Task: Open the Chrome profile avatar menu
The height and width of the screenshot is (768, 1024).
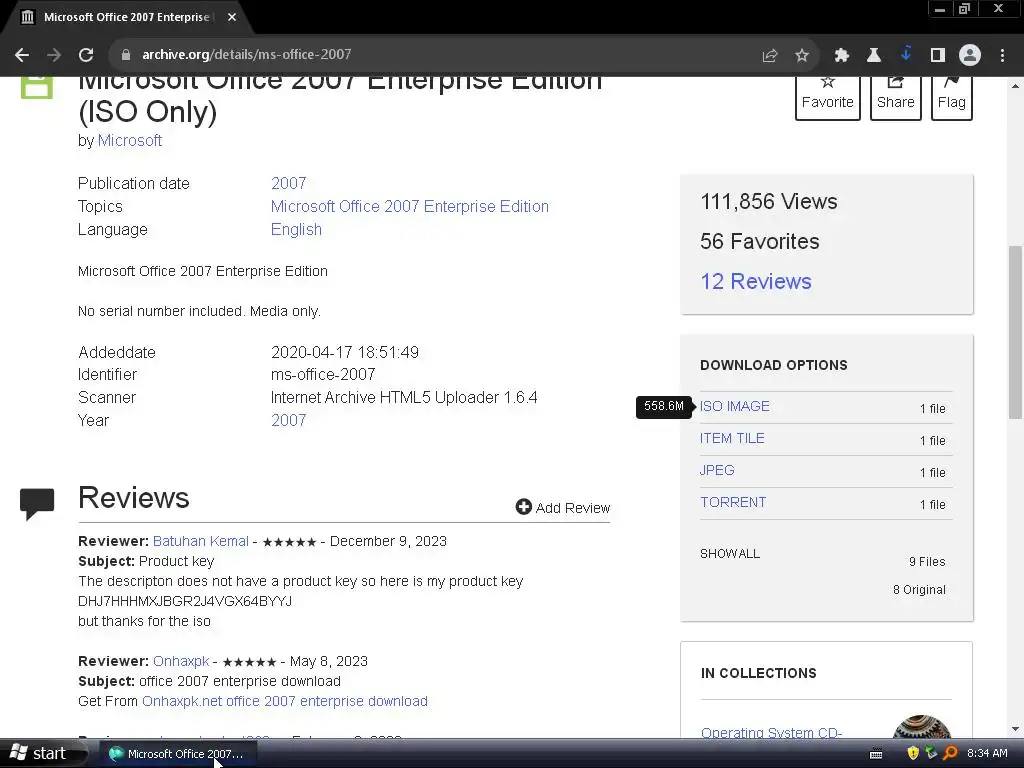Action: (x=970, y=56)
